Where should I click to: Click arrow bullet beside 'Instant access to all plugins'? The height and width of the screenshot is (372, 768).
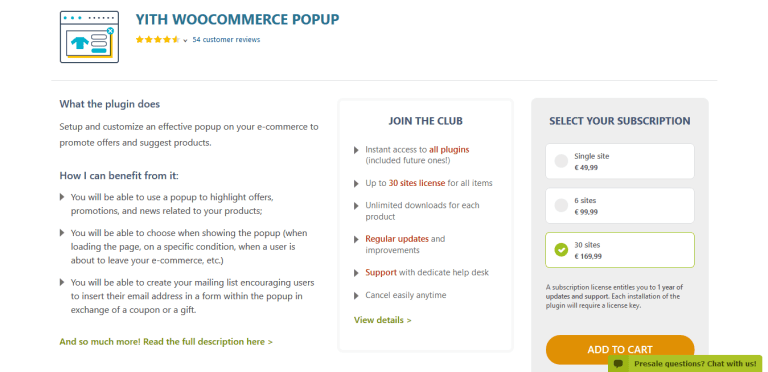point(356,150)
